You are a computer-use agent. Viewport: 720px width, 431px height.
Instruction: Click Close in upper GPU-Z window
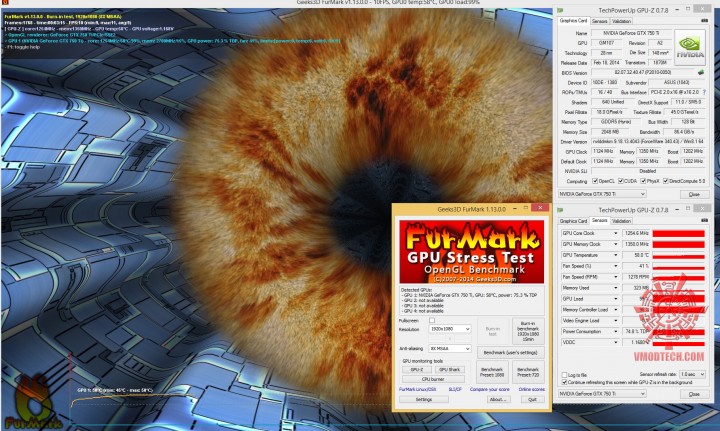click(x=694, y=194)
